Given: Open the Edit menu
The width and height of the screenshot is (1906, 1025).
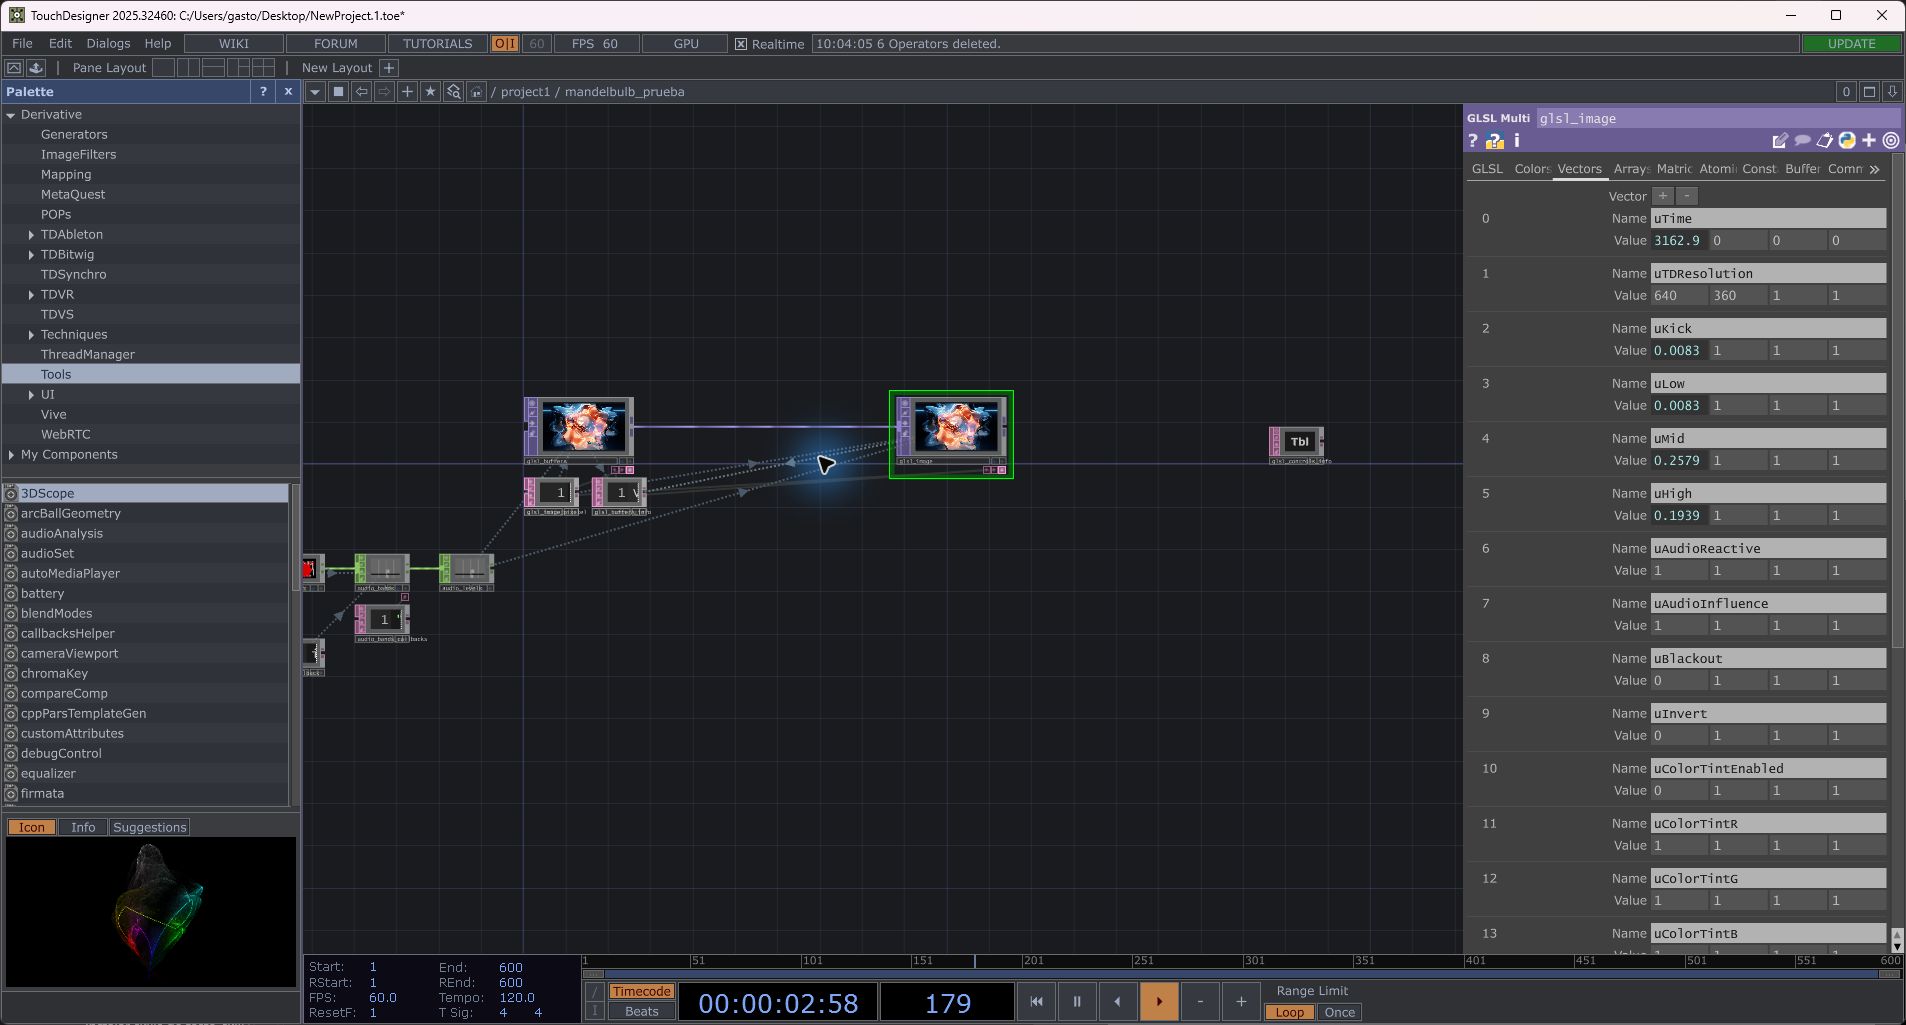Looking at the screenshot, I should tap(60, 44).
